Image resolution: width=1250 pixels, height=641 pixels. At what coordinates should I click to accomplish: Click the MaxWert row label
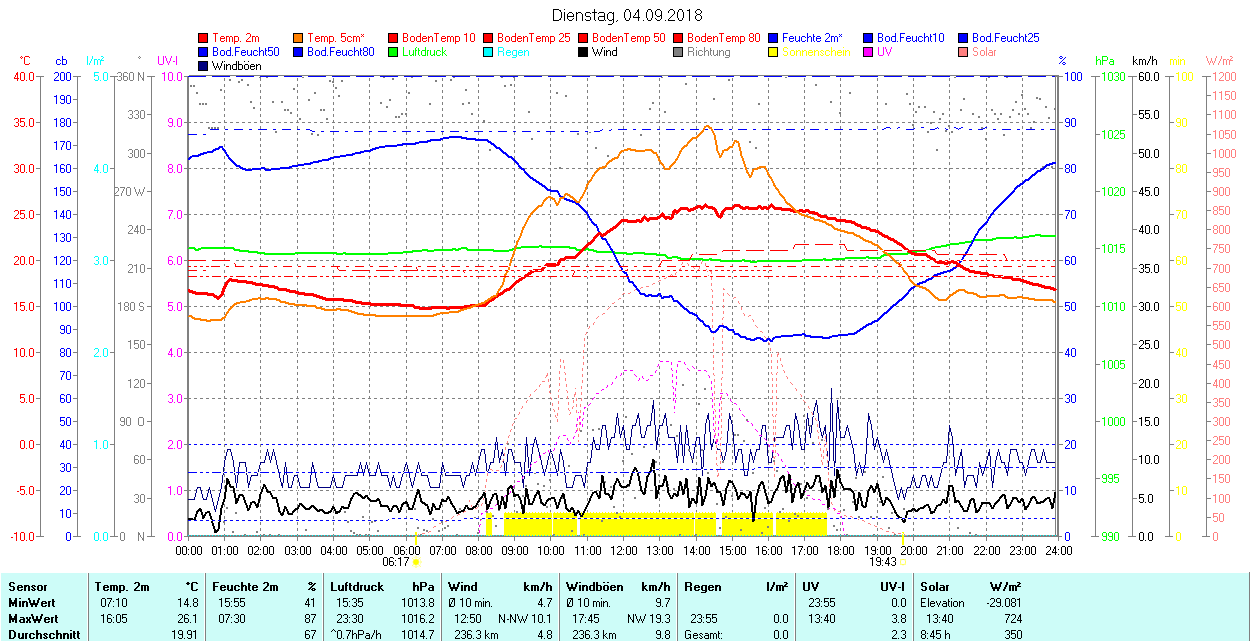point(34,619)
